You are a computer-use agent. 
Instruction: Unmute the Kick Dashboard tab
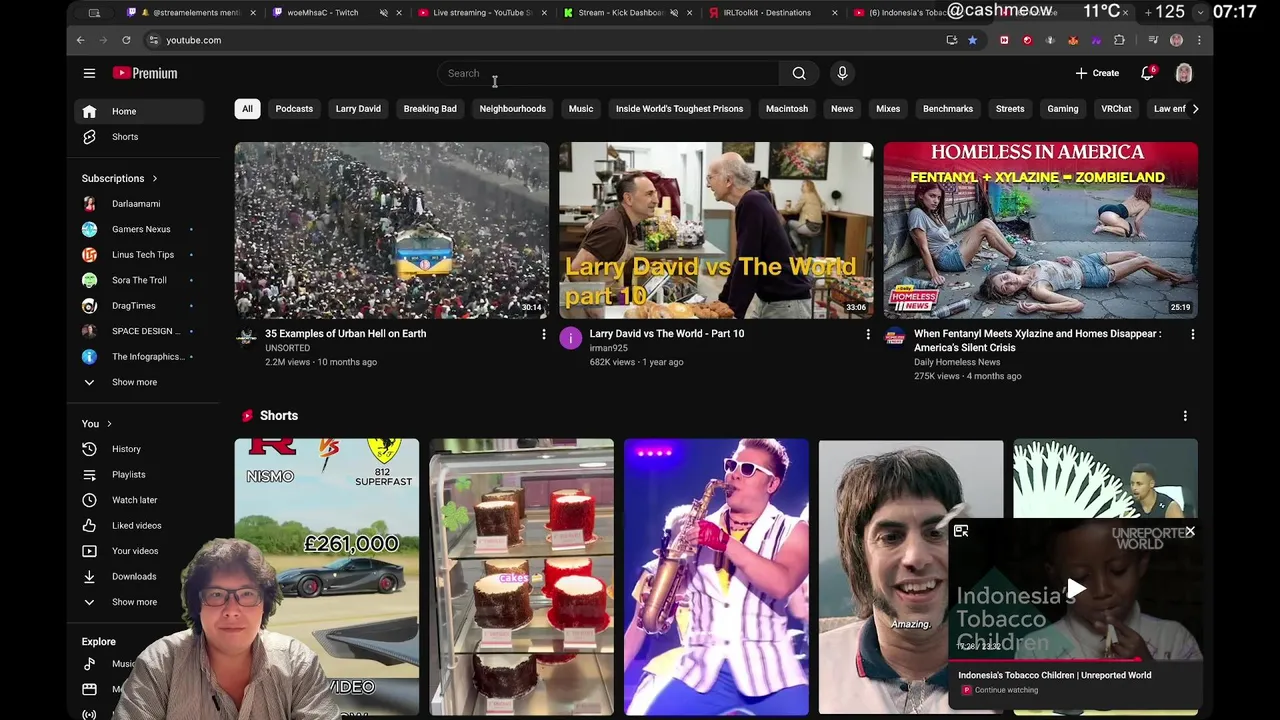click(x=674, y=13)
